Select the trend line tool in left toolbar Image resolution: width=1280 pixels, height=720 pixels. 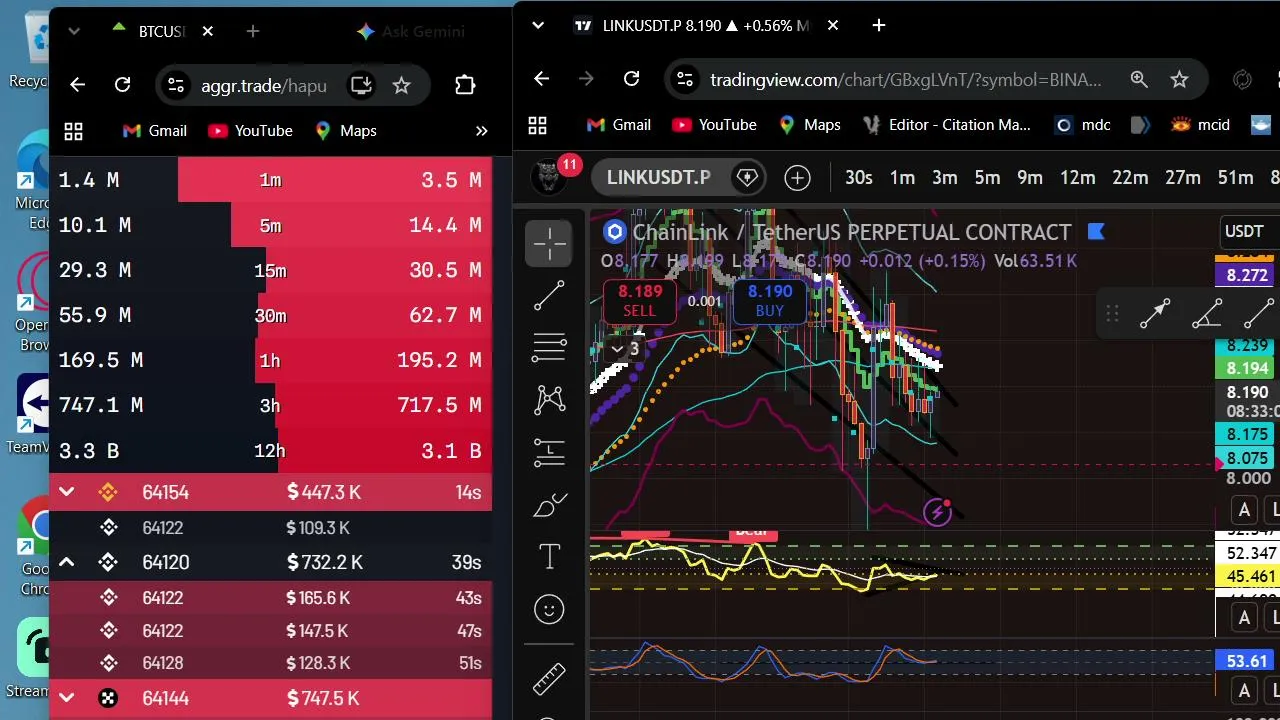pyautogui.click(x=549, y=295)
